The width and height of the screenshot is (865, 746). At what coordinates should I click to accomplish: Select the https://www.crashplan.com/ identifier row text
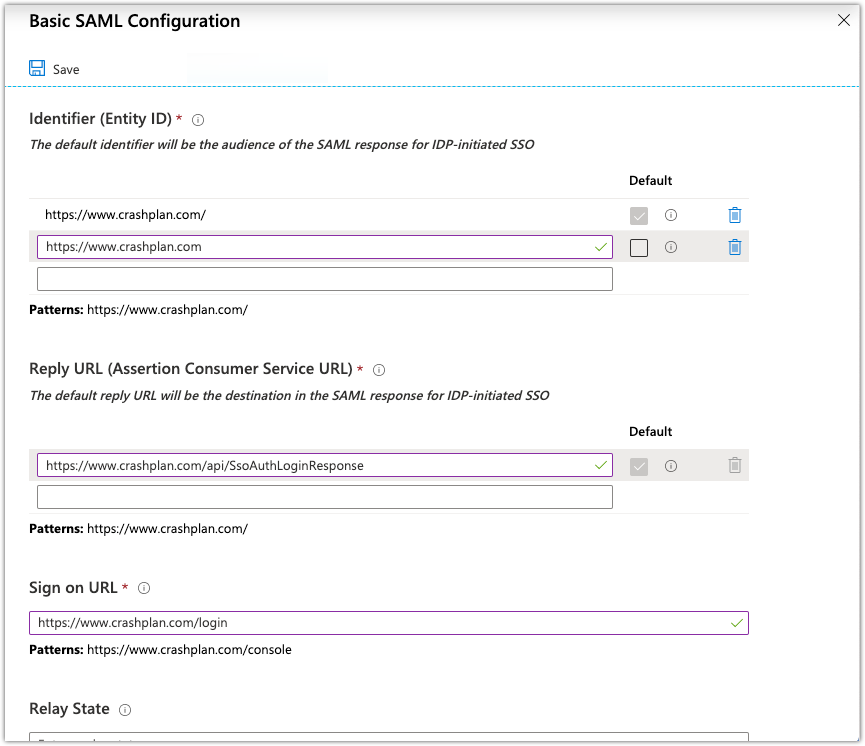point(125,215)
